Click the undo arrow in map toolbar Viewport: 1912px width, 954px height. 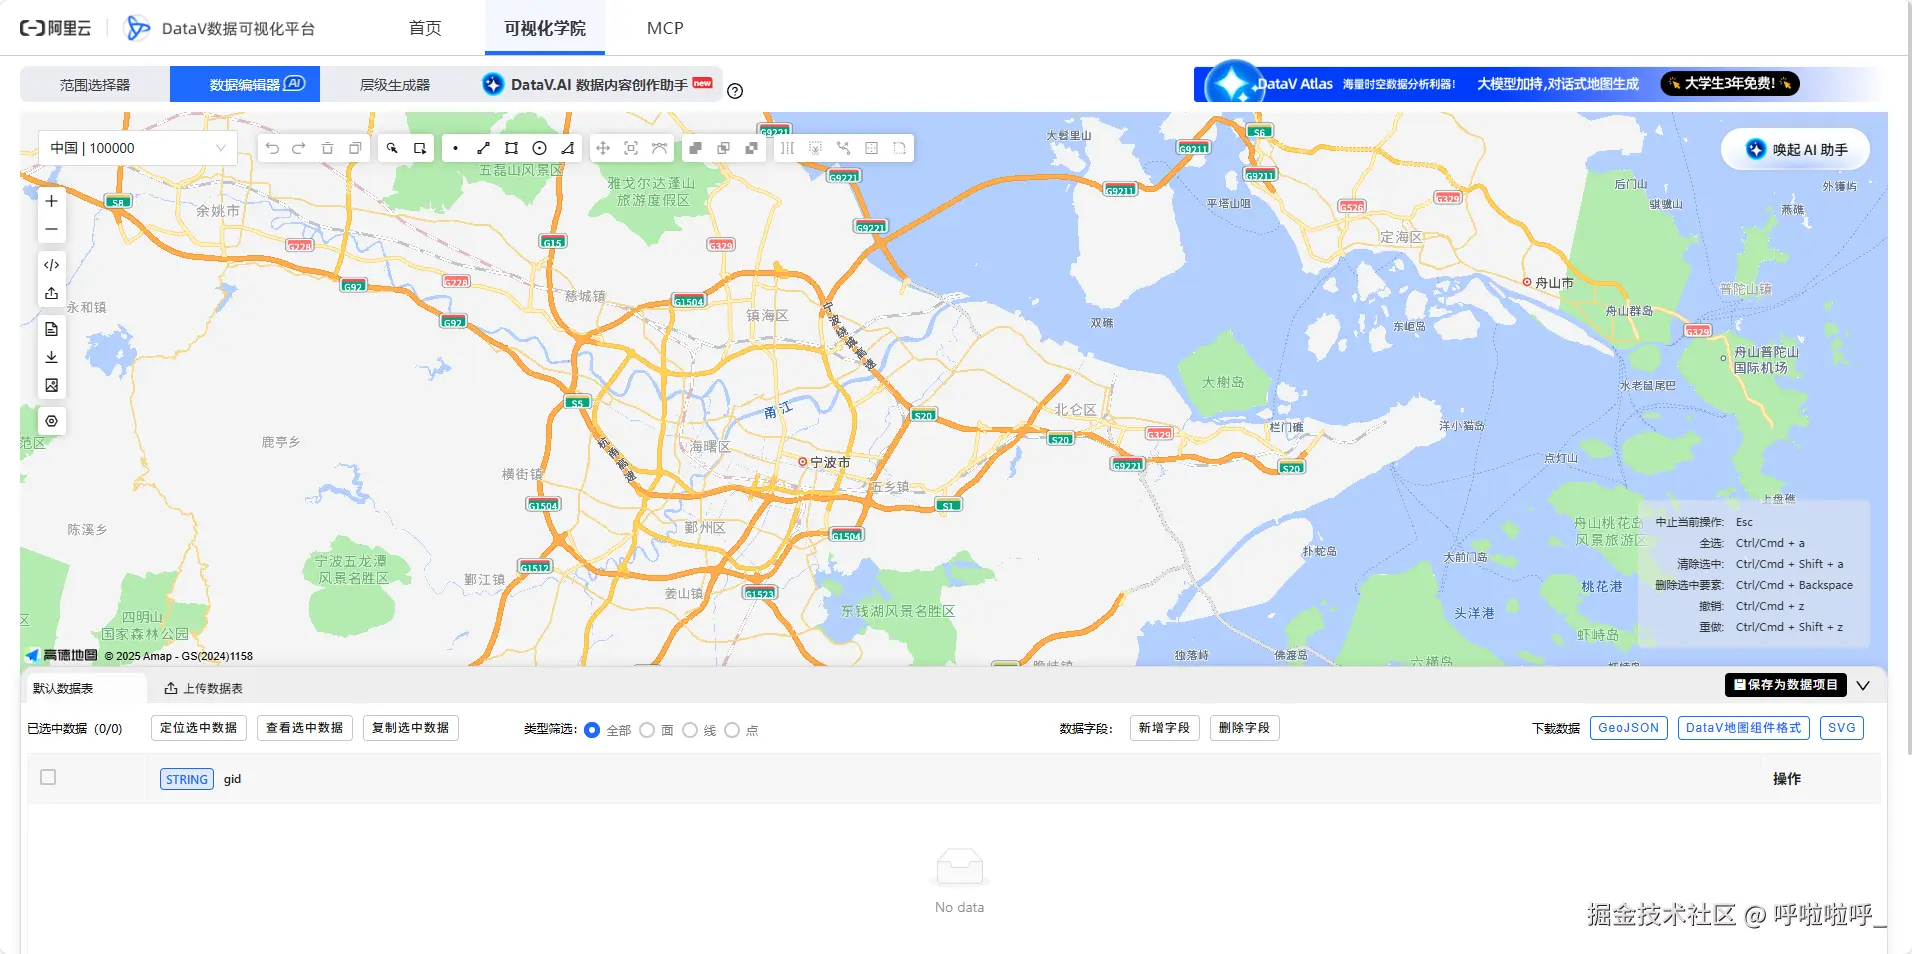pos(272,148)
